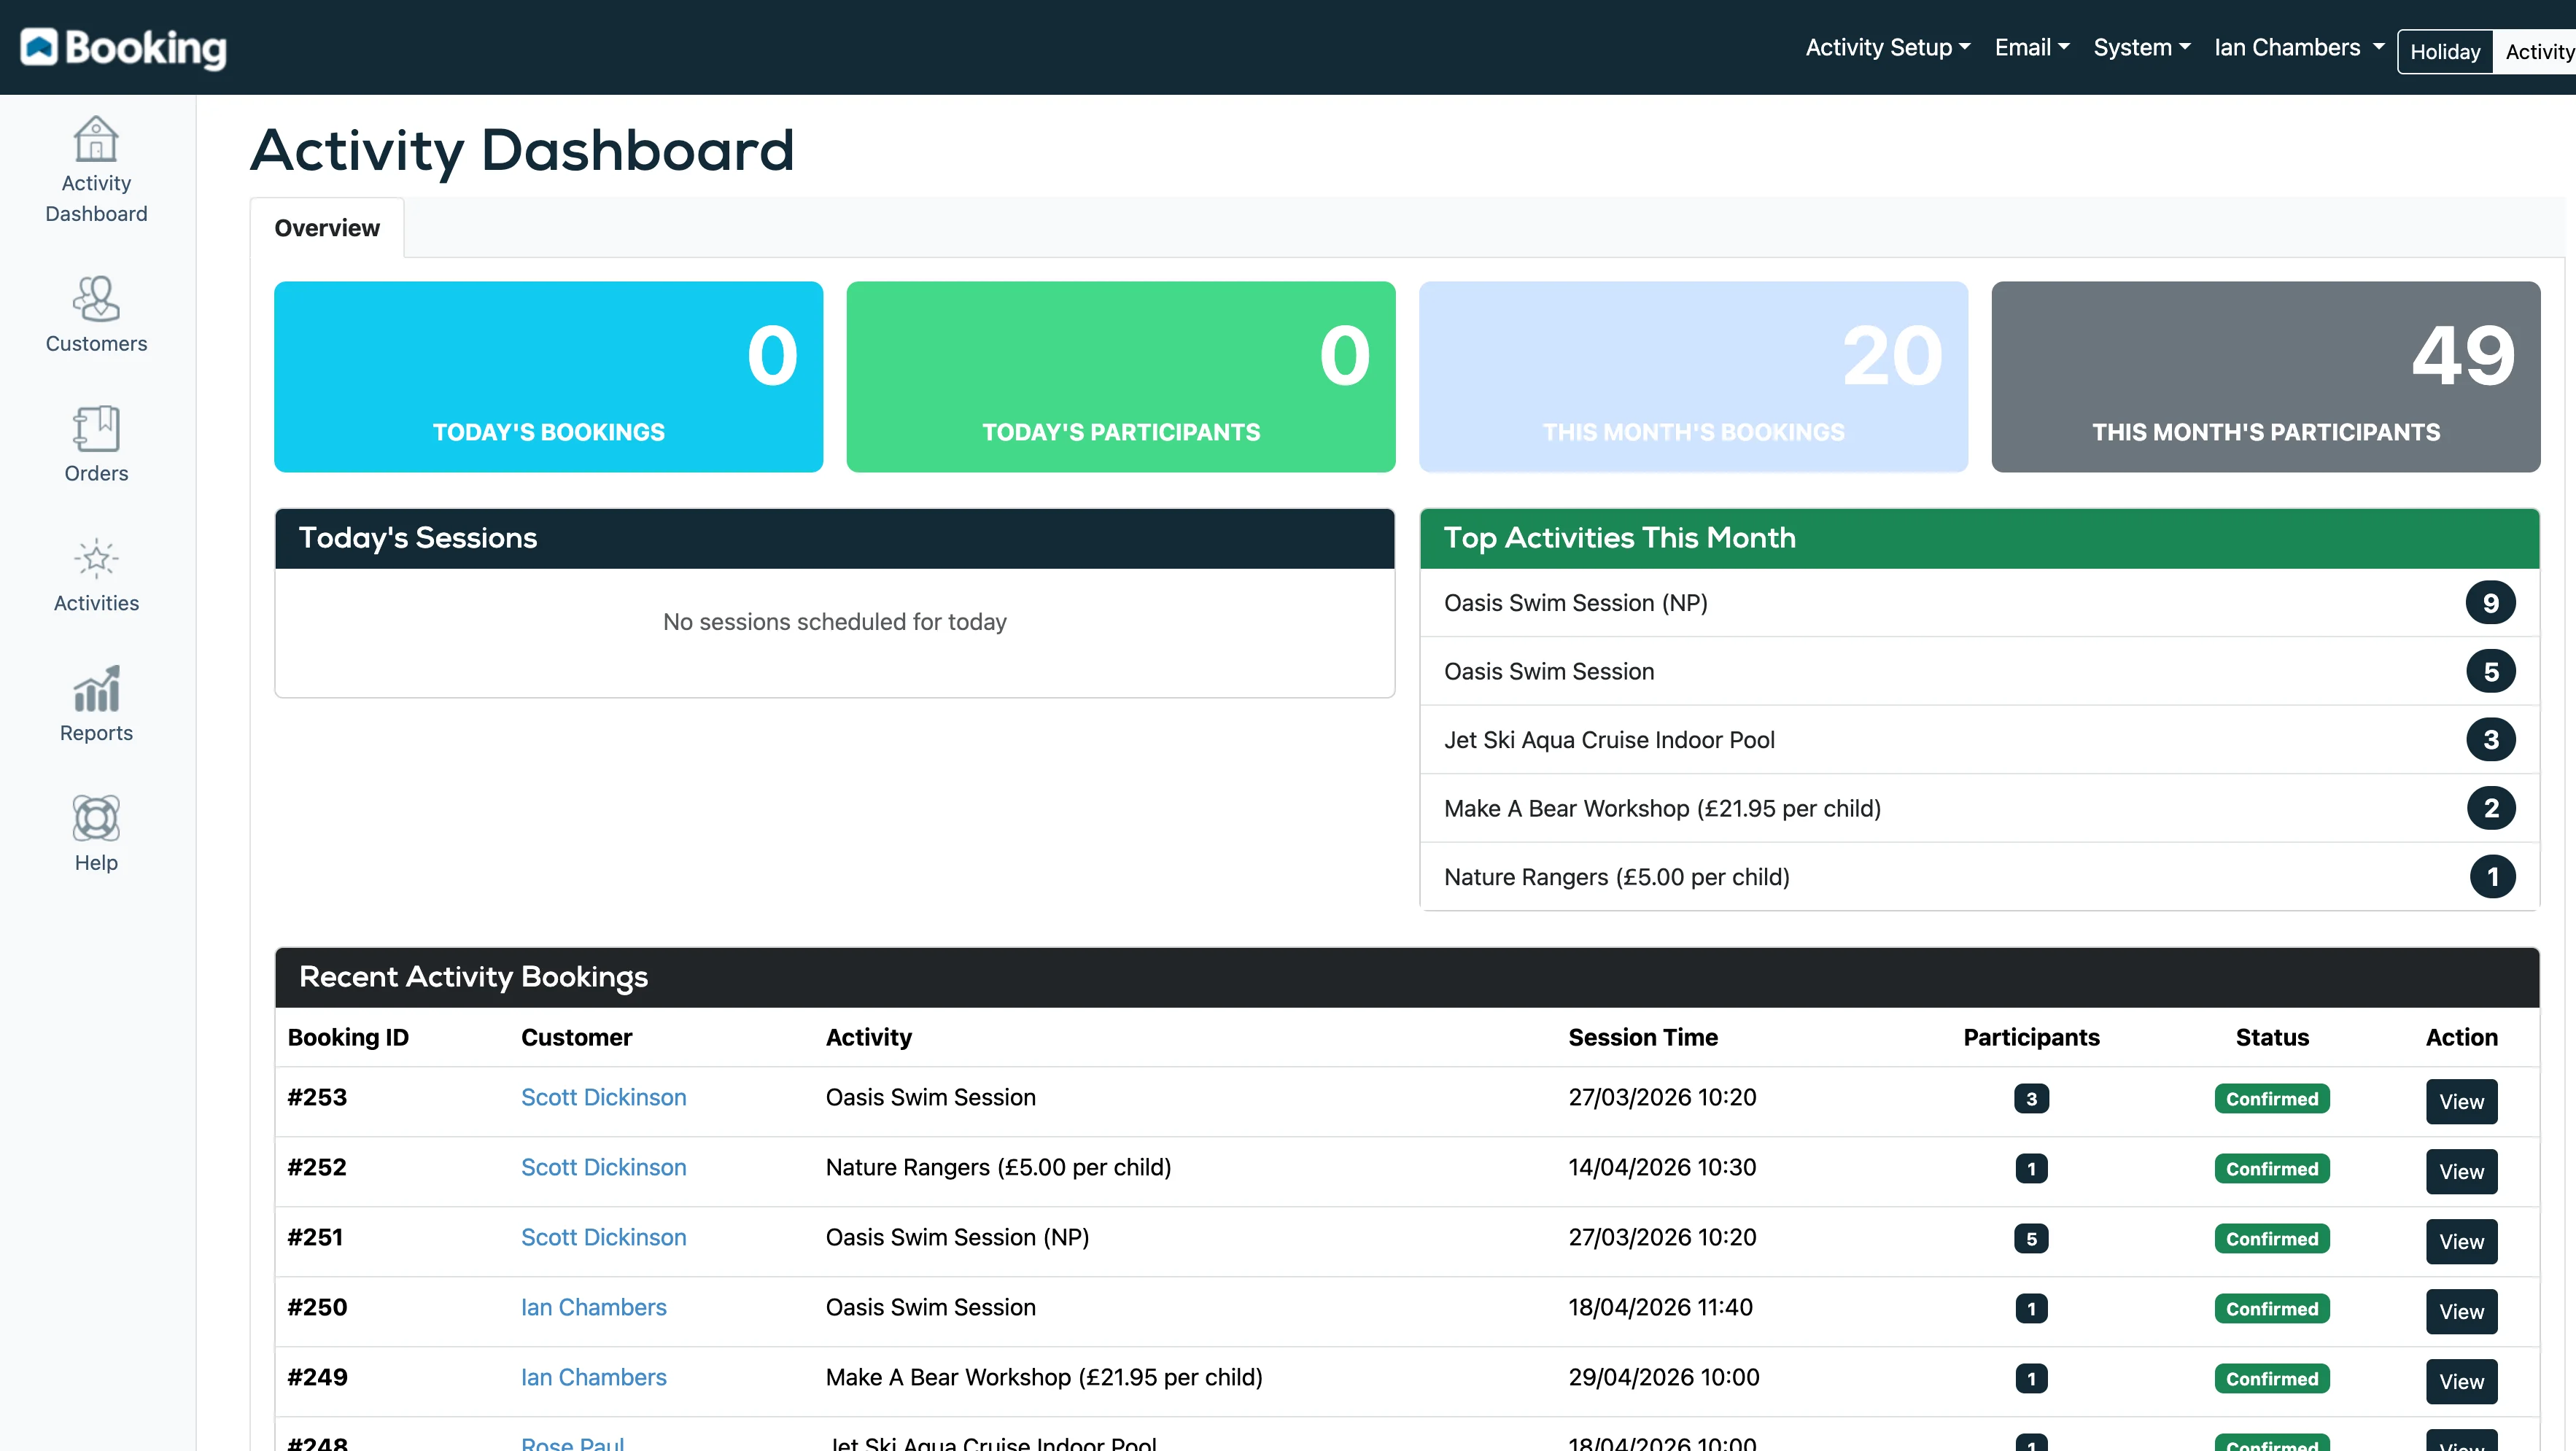
Task: Select the Overview tab
Action: [x=327, y=228]
